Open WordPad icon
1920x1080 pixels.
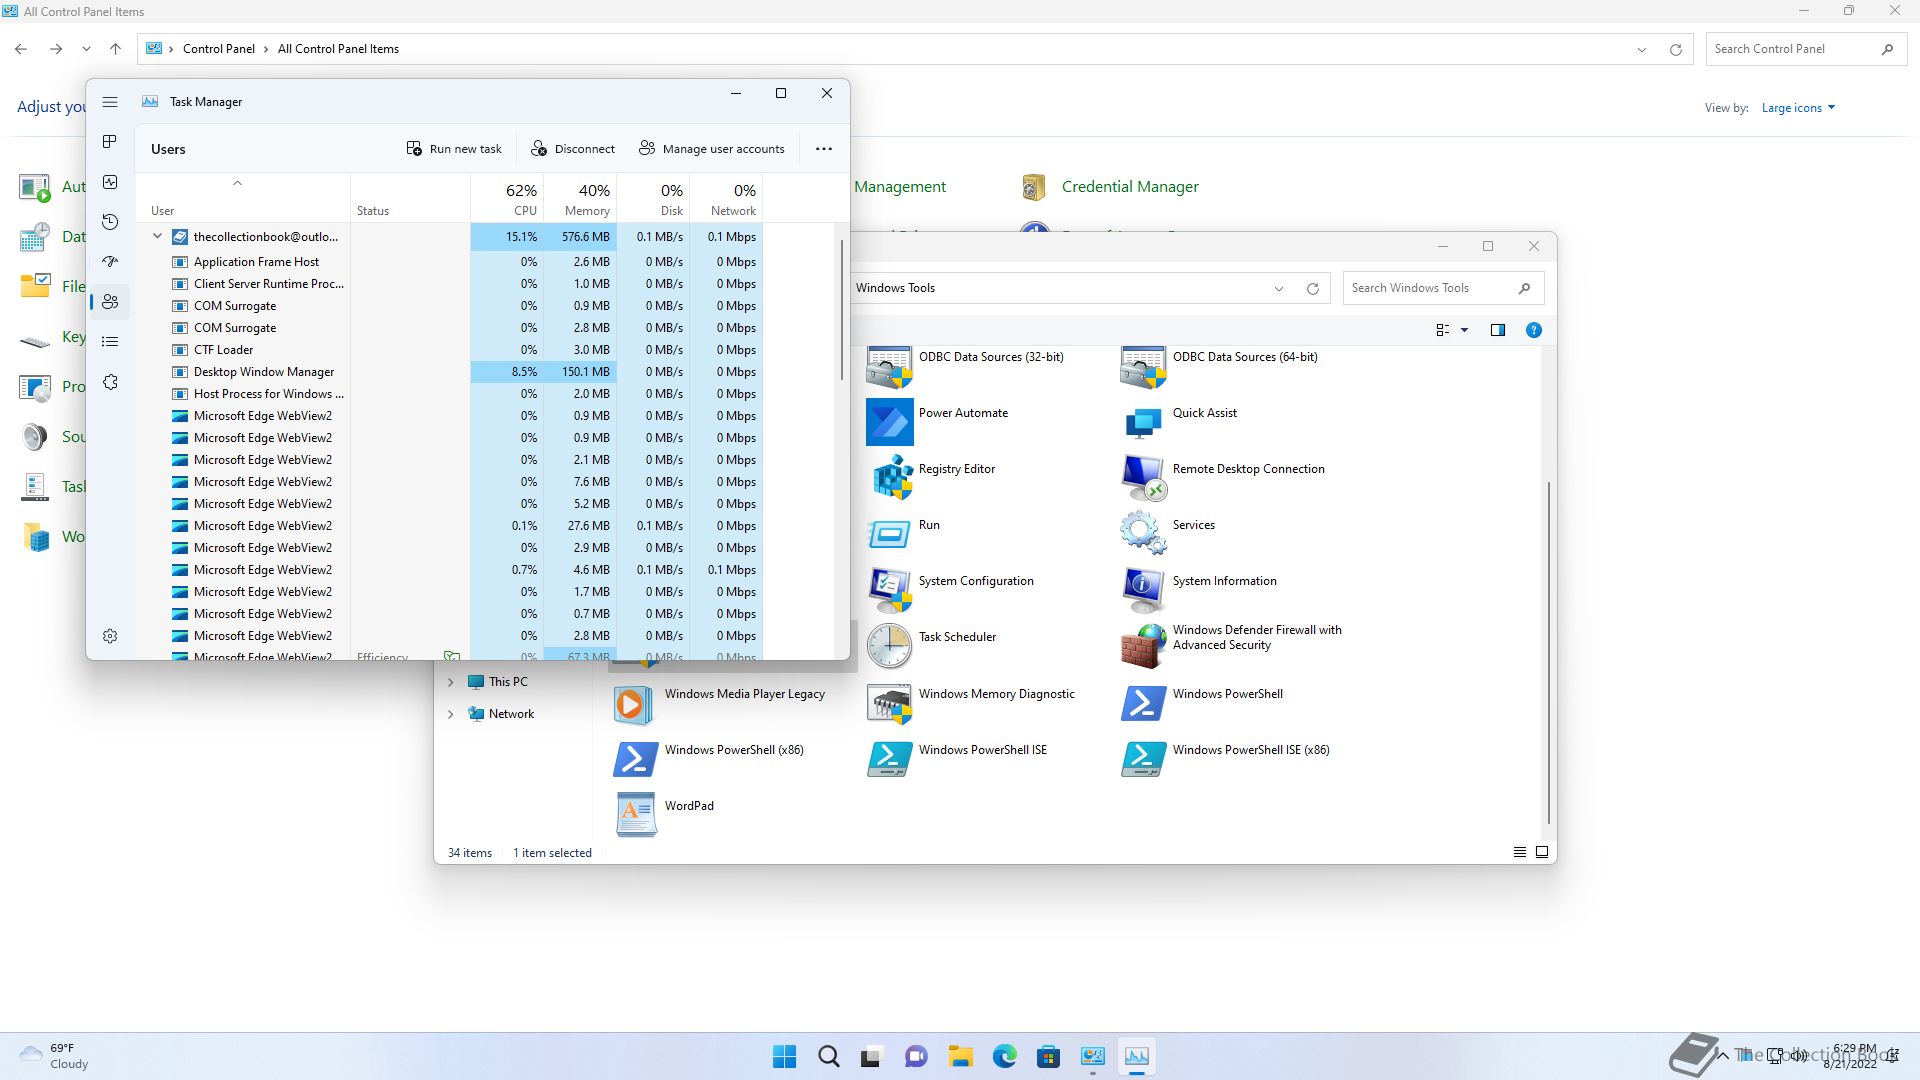pos(635,815)
